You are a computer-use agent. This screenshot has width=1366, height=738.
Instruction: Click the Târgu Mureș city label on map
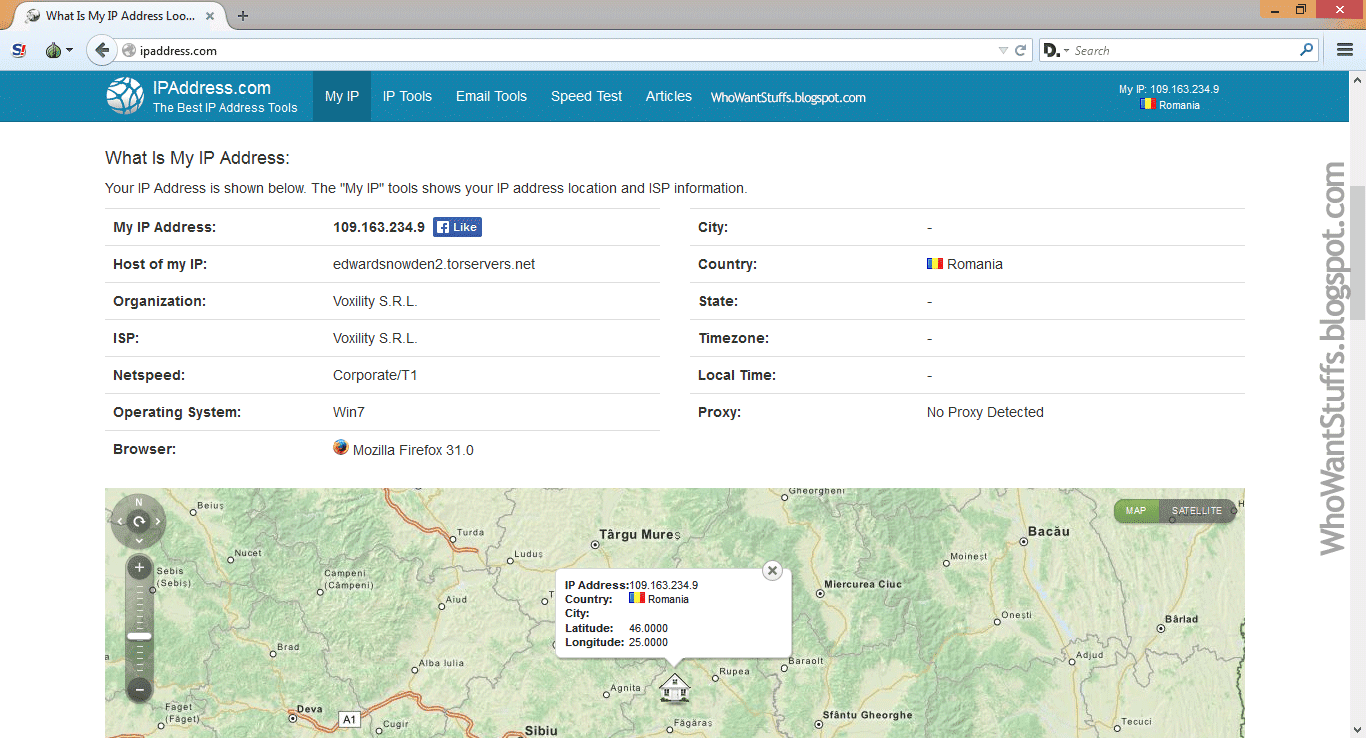pos(639,535)
